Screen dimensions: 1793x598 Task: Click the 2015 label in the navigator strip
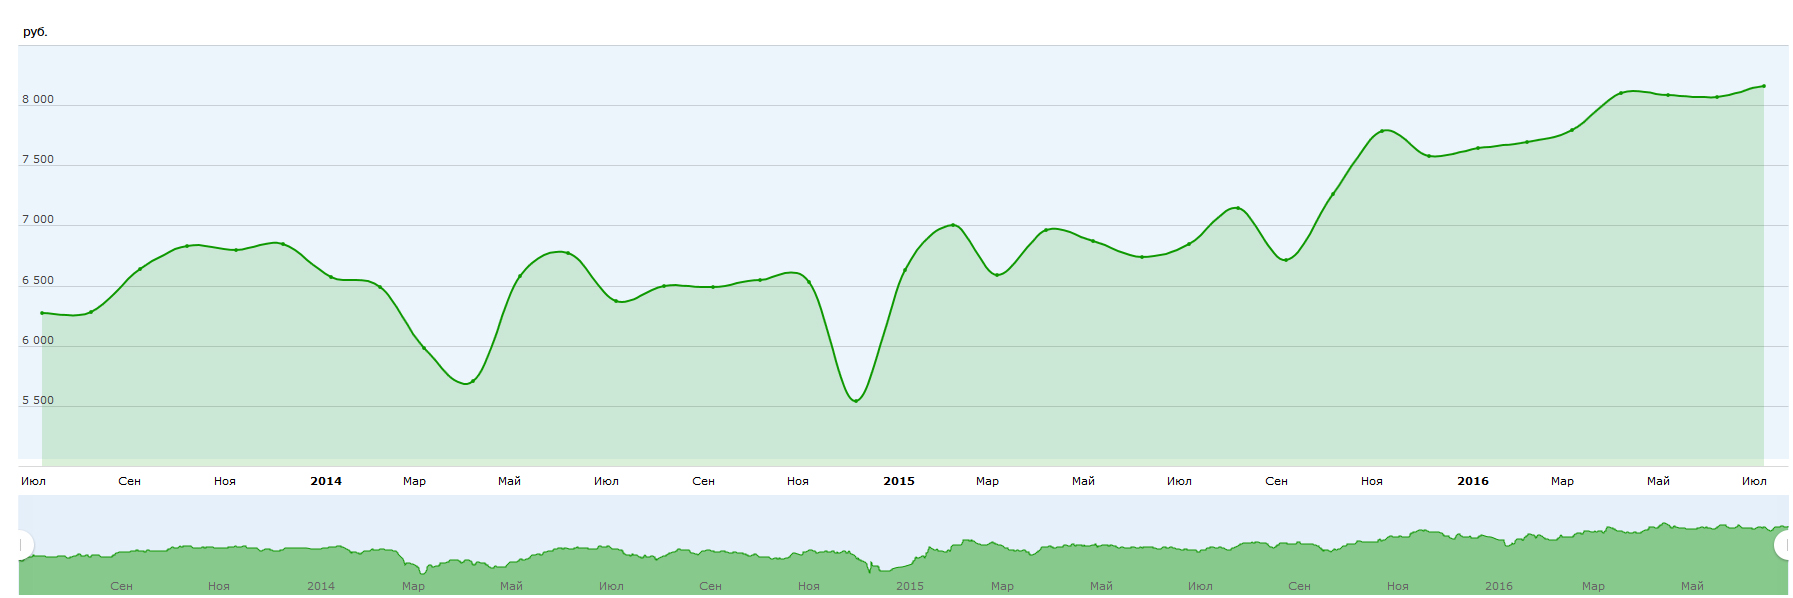coord(910,586)
